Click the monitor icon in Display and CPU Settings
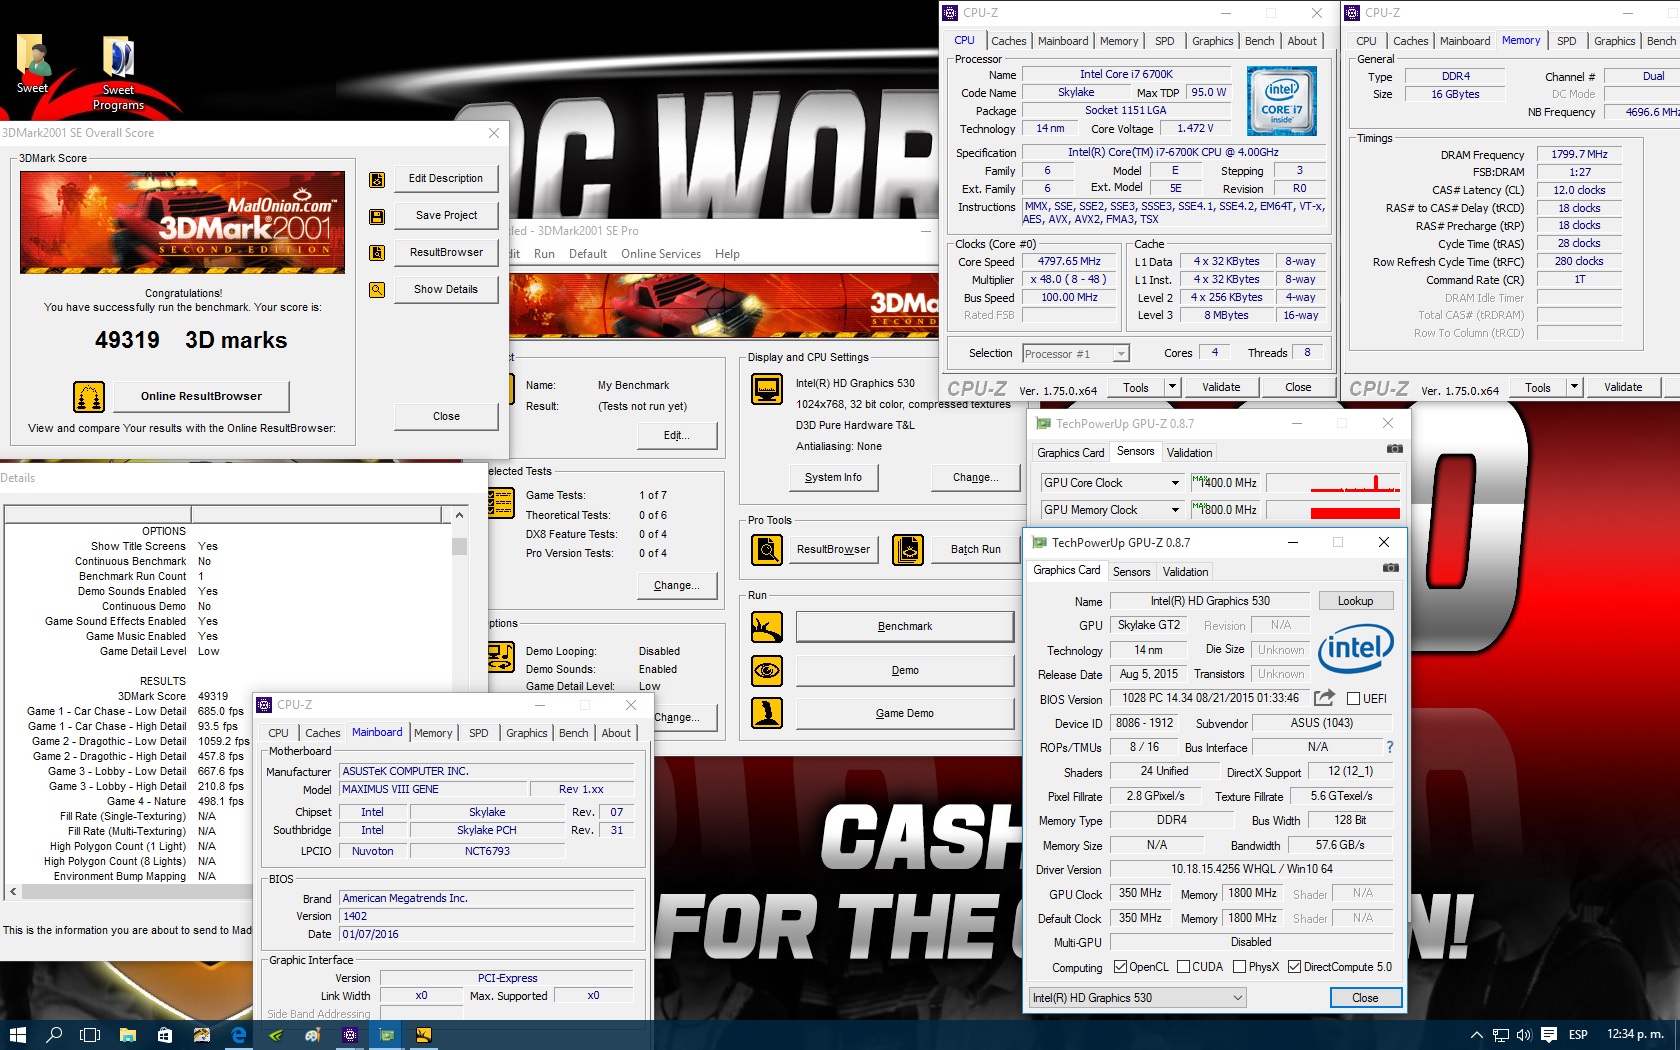The width and height of the screenshot is (1680, 1050). (x=767, y=389)
